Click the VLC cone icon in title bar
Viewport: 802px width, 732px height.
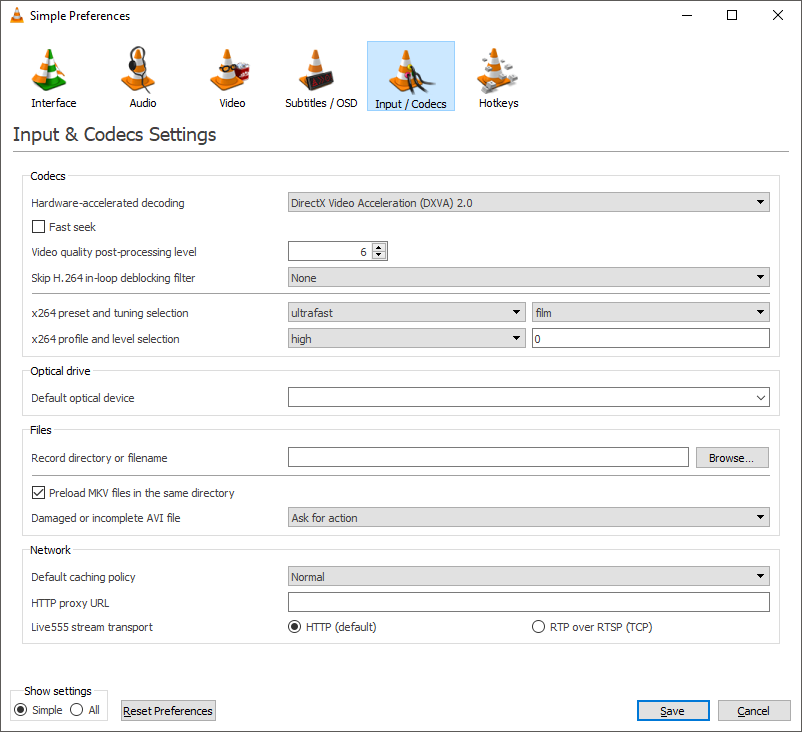17,15
